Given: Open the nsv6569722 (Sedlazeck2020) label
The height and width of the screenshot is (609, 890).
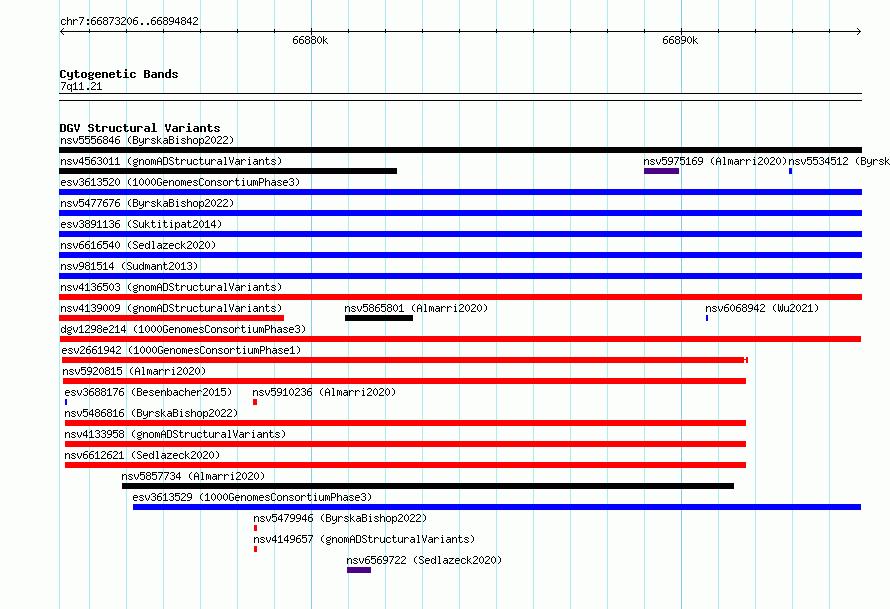Looking at the screenshot, I should tap(424, 560).
